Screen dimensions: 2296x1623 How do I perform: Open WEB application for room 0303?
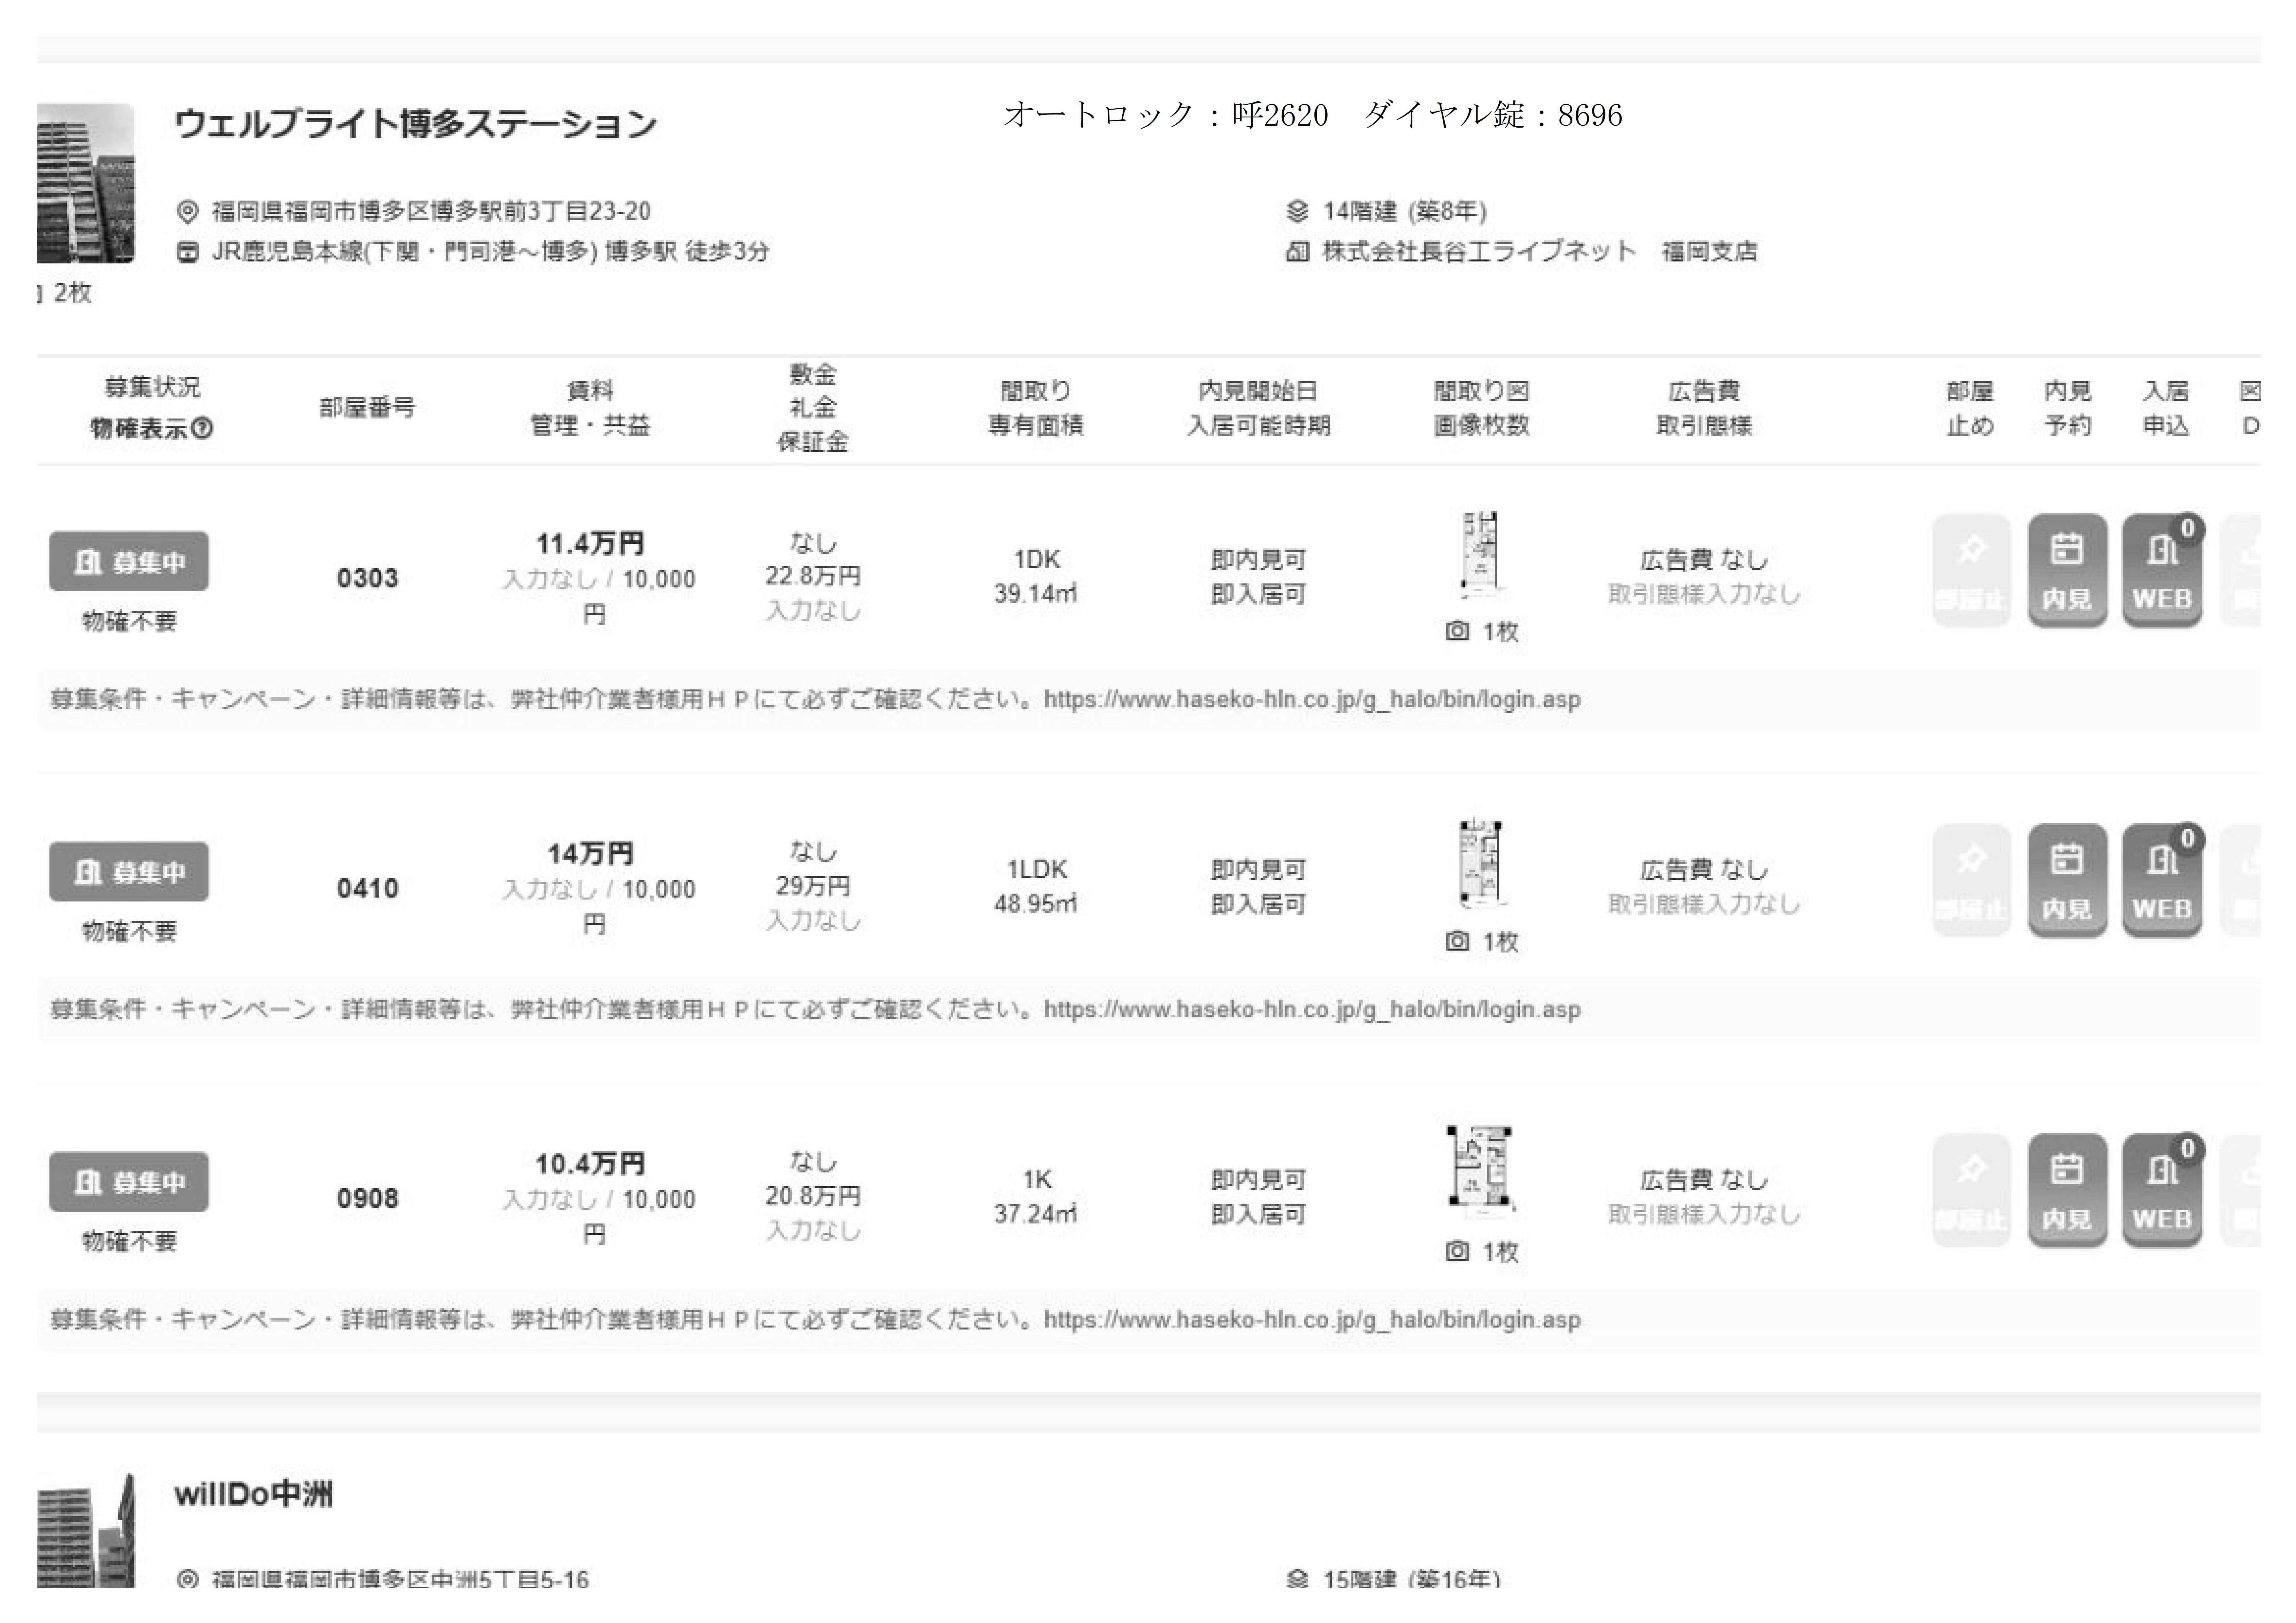point(2162,570)
